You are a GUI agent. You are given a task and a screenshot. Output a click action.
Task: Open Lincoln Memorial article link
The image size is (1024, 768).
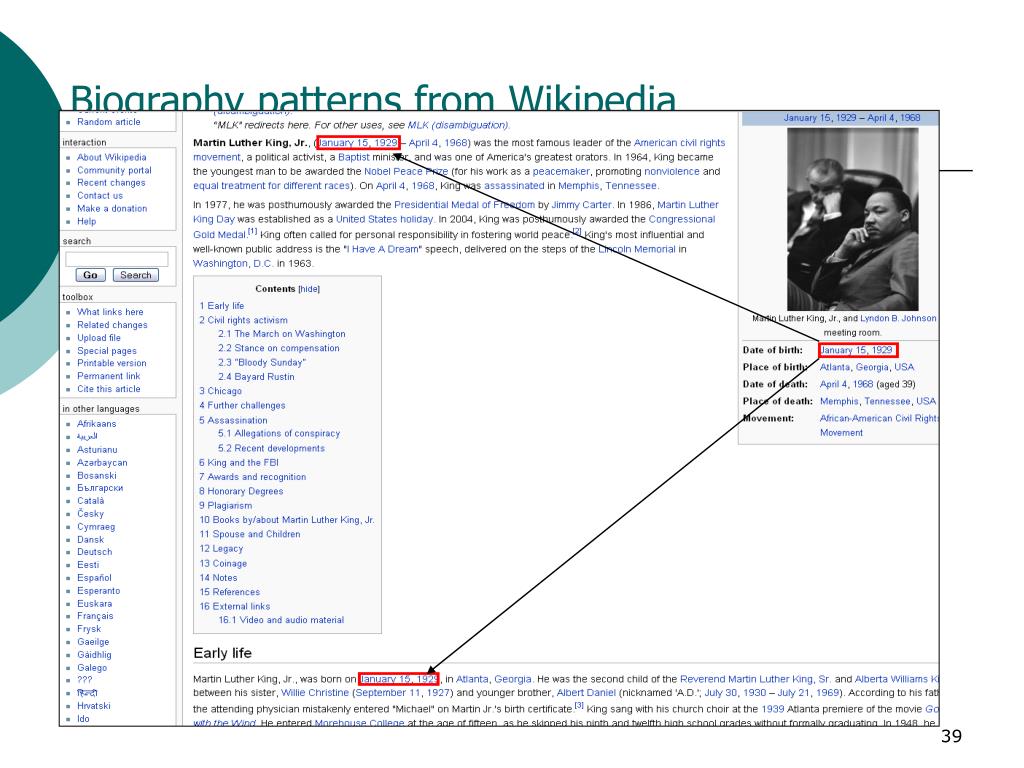[x=637, y=249]
